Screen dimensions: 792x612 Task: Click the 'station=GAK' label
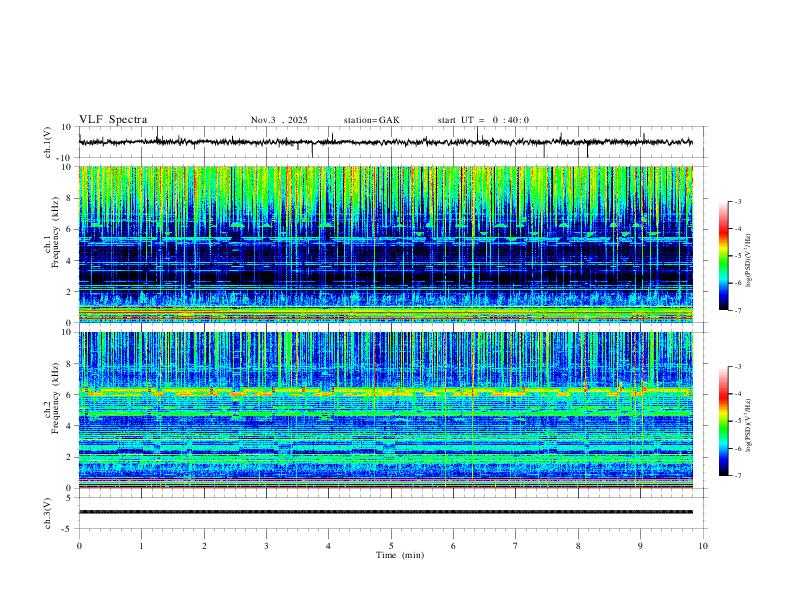[371, 120]
